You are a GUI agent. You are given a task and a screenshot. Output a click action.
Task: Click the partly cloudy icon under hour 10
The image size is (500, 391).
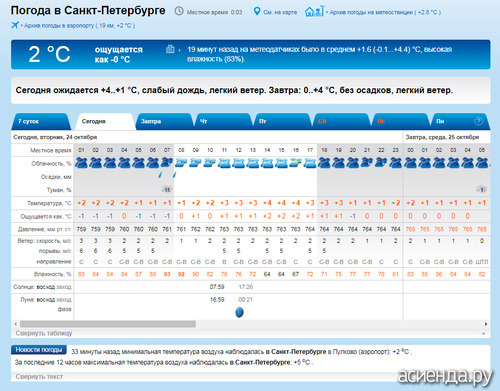(210, 163)
